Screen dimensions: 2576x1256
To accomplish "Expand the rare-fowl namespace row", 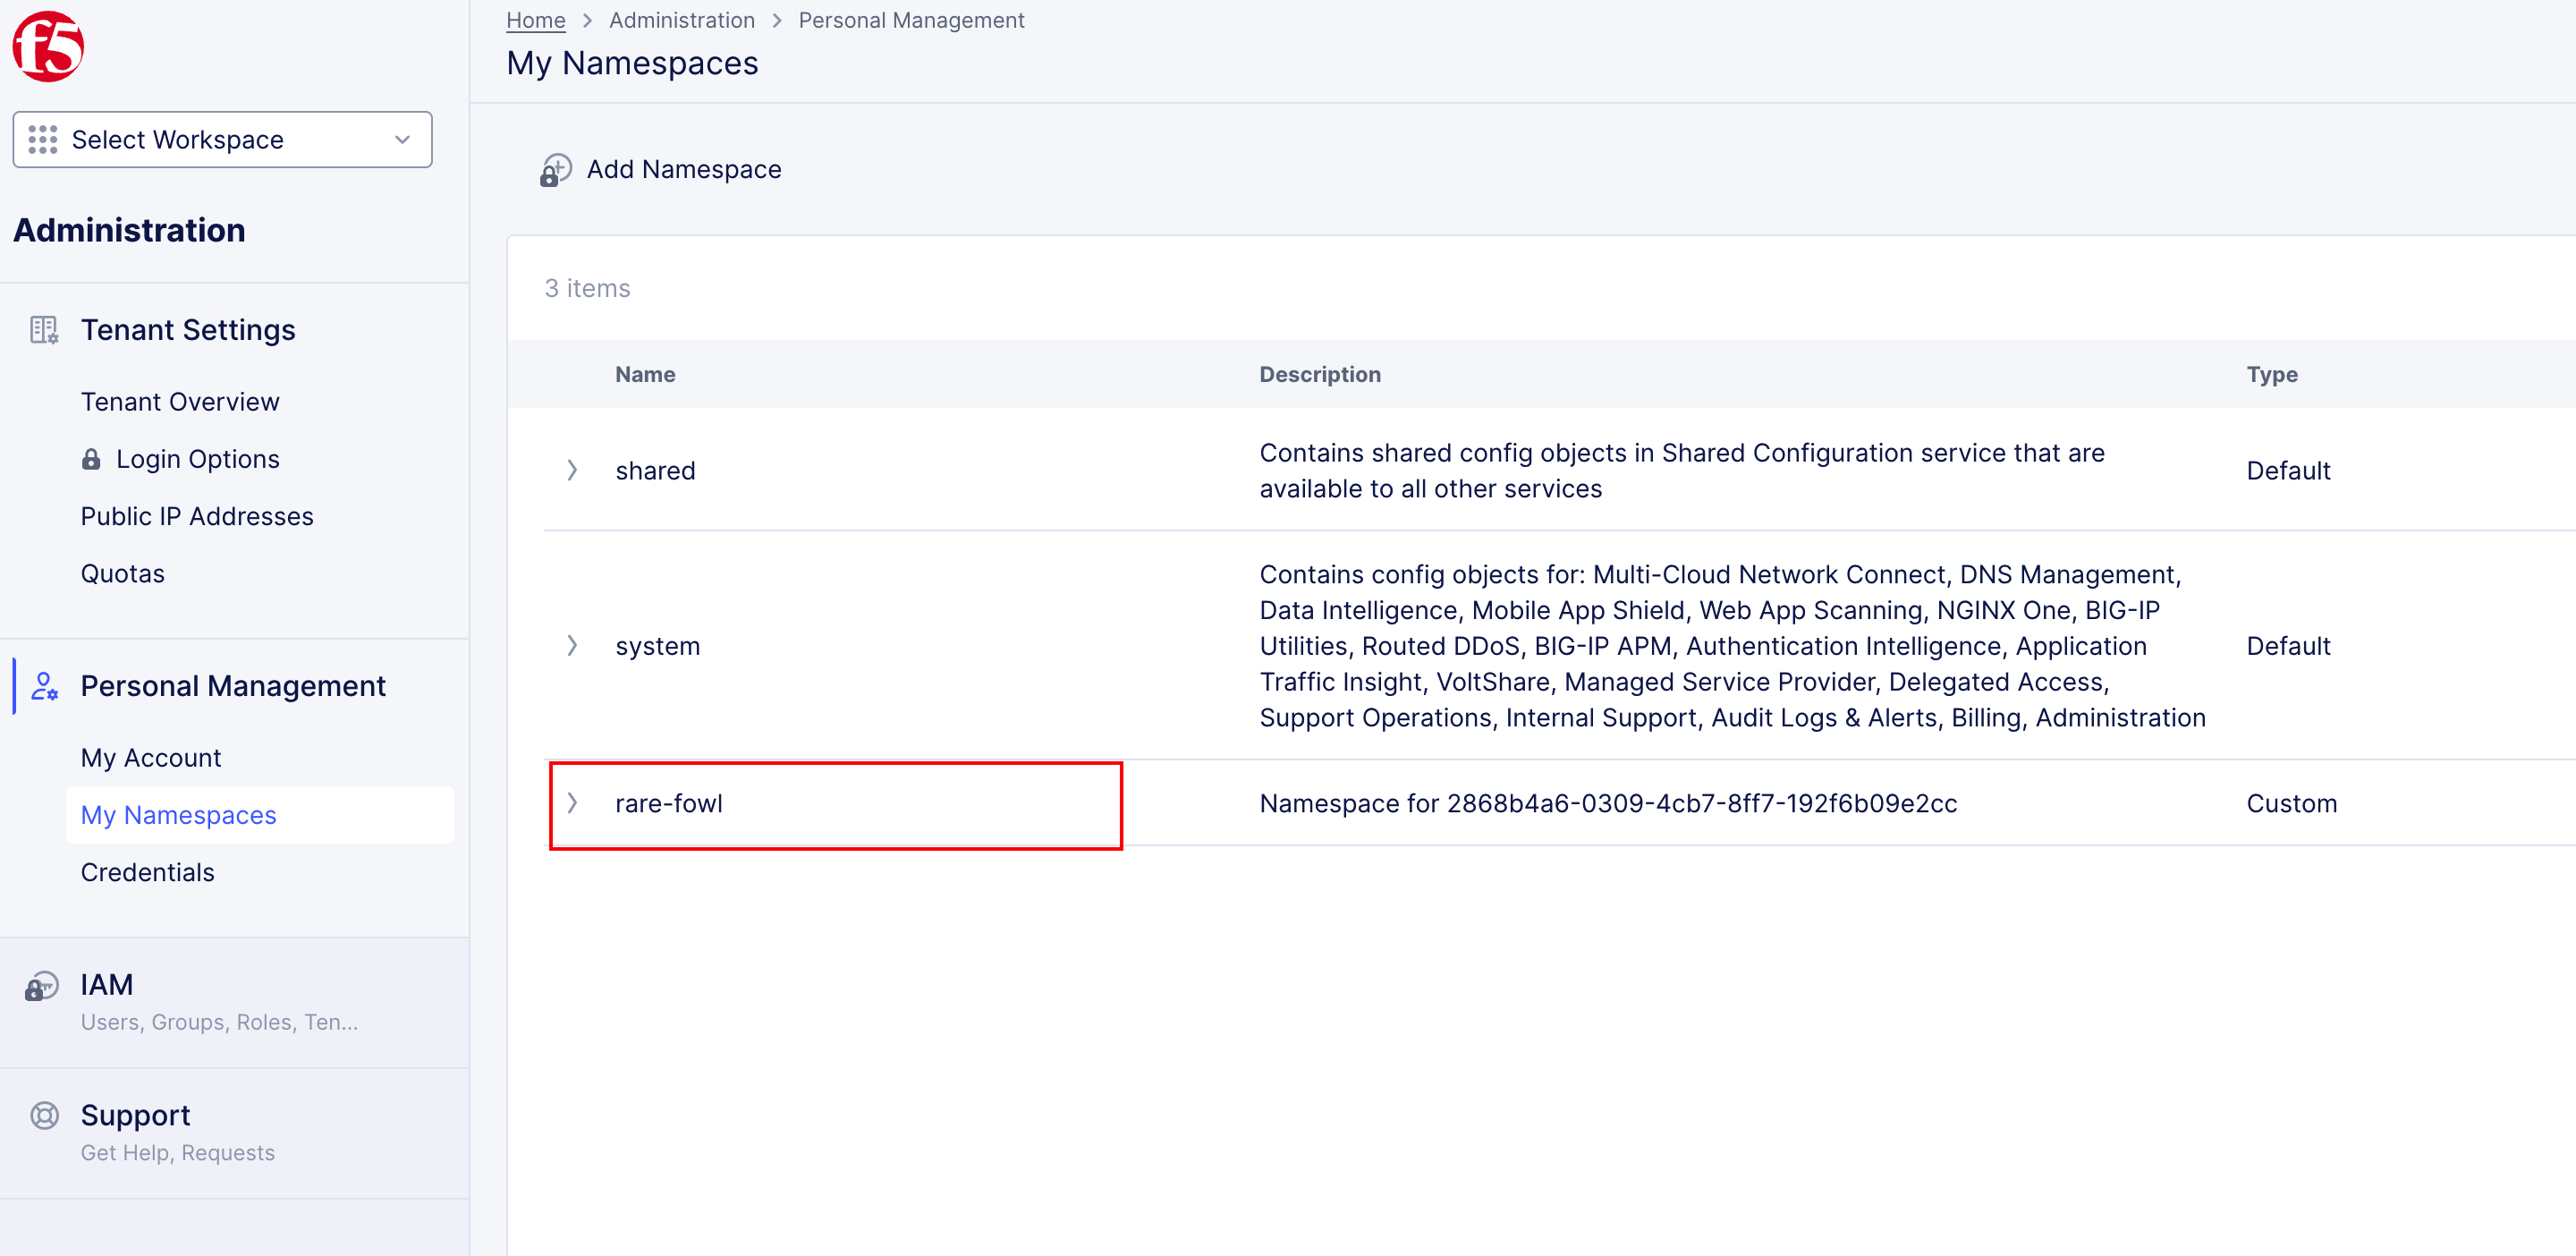I will point(572,803).
